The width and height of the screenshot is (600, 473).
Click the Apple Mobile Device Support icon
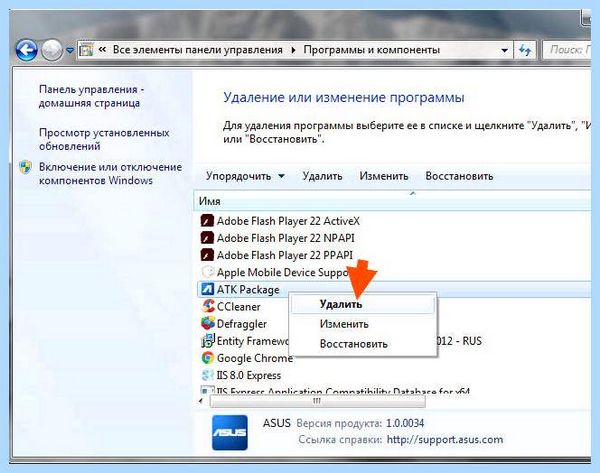pos(207,272)
